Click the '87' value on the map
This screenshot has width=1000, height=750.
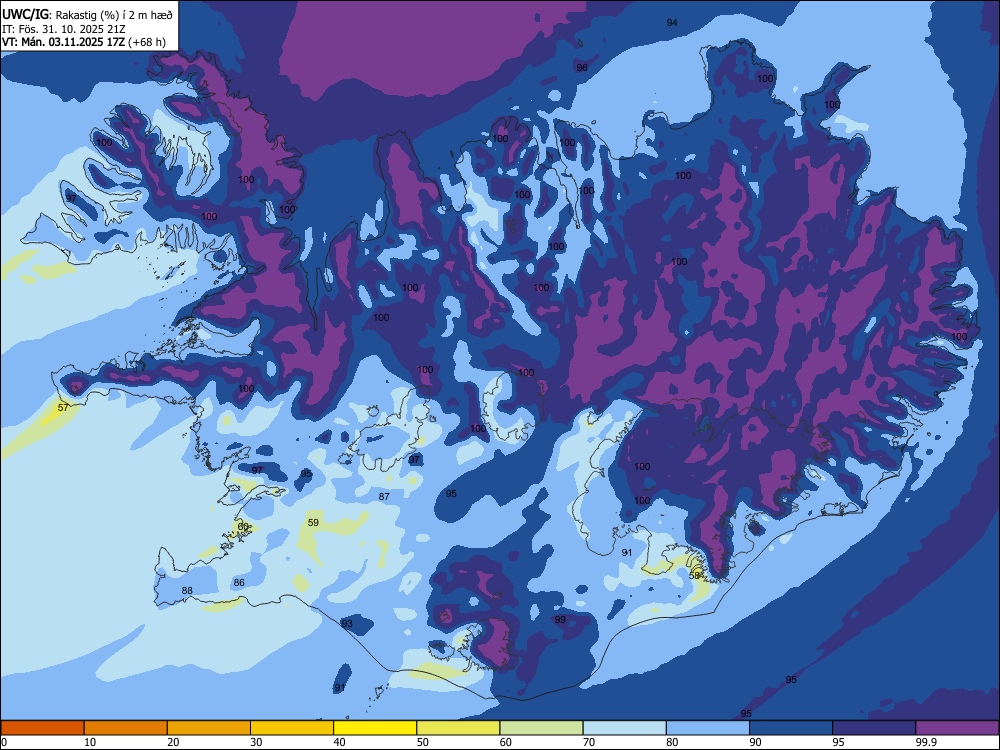tap(384, 496)
